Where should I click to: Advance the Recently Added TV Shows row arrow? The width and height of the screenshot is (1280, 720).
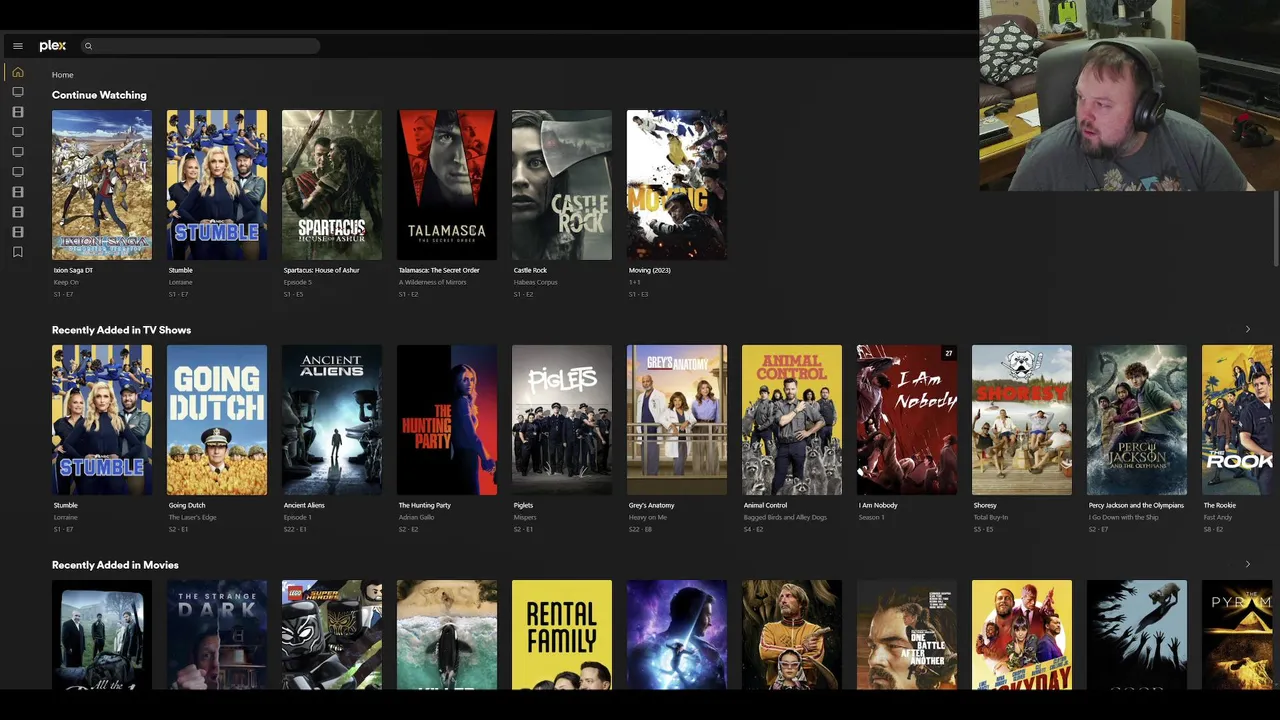(x=1247, y=329)
